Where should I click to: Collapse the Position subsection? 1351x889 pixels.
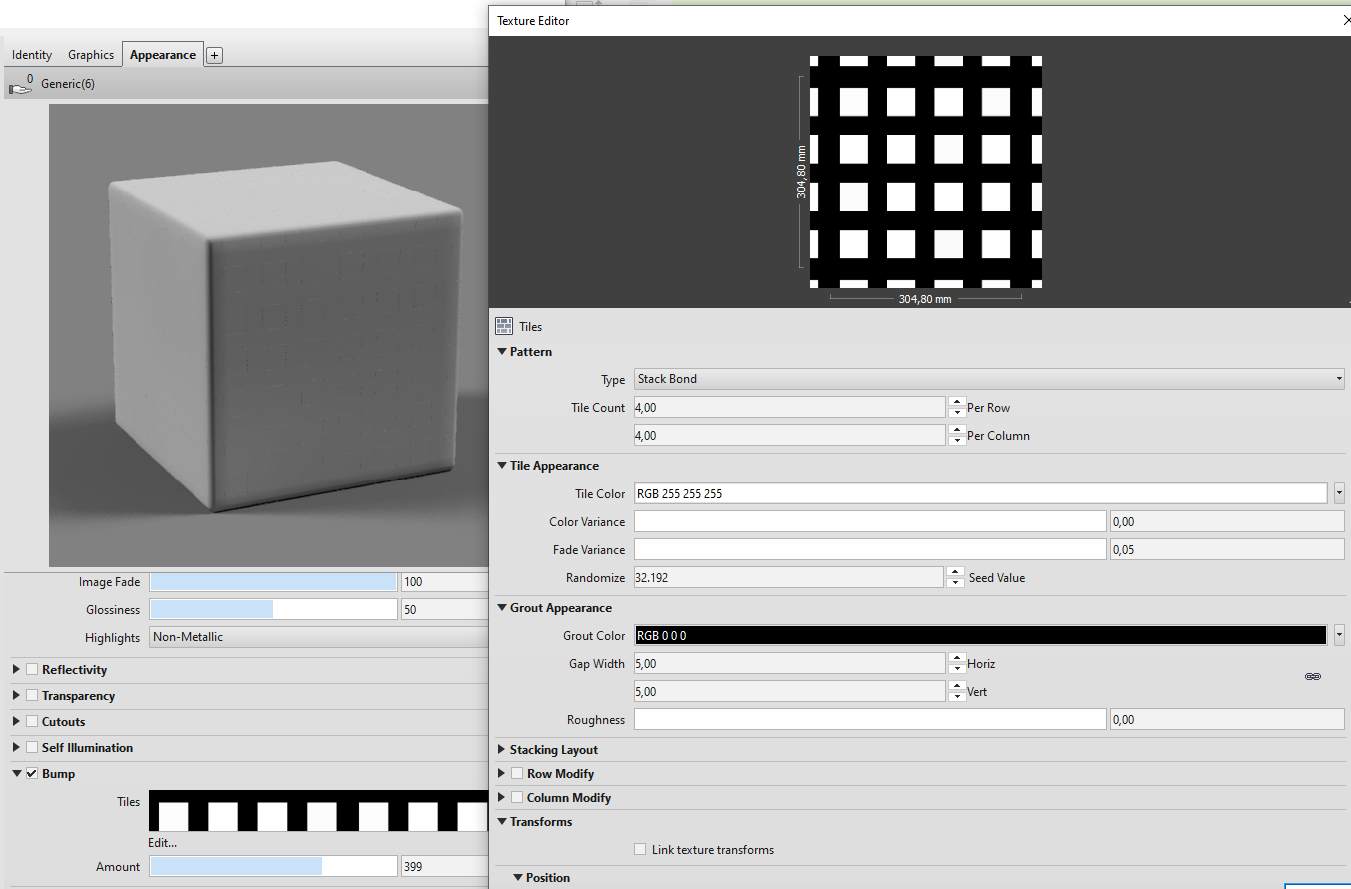coord(518,878)
